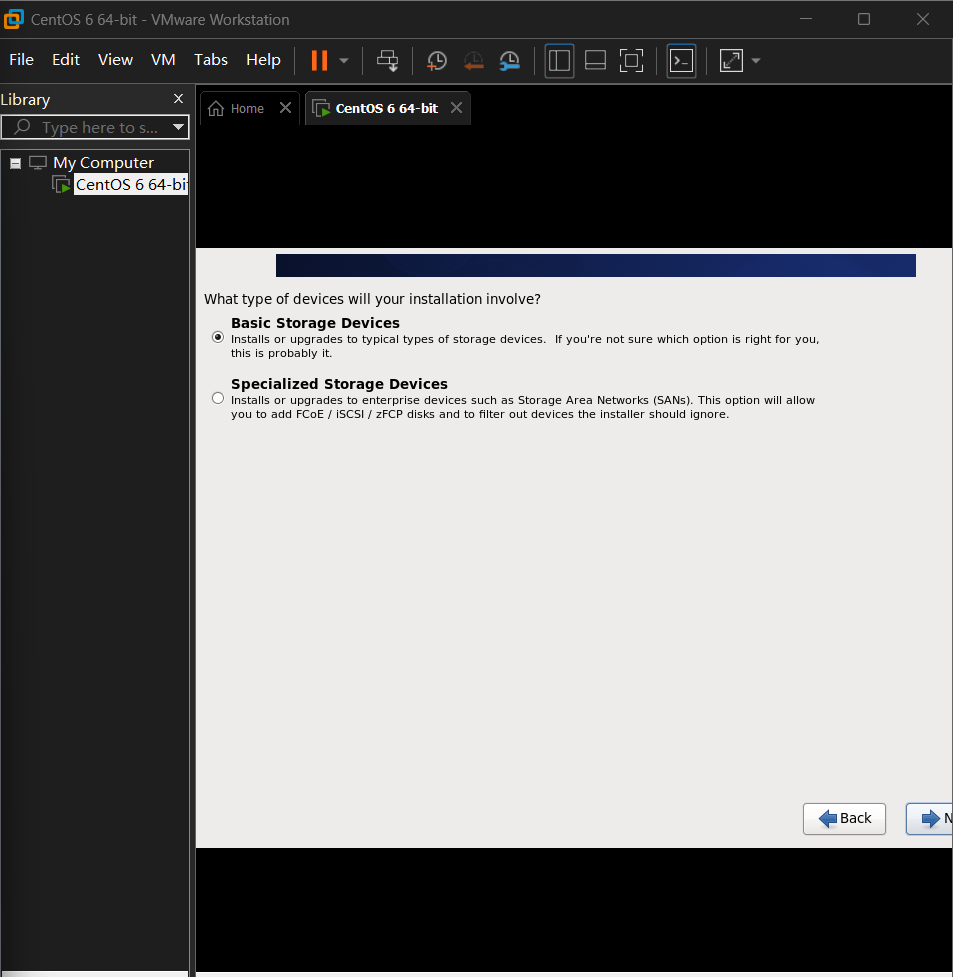This screenshot has width=953, height=977.
Task: Enter full screen mode
Action: 631,60
